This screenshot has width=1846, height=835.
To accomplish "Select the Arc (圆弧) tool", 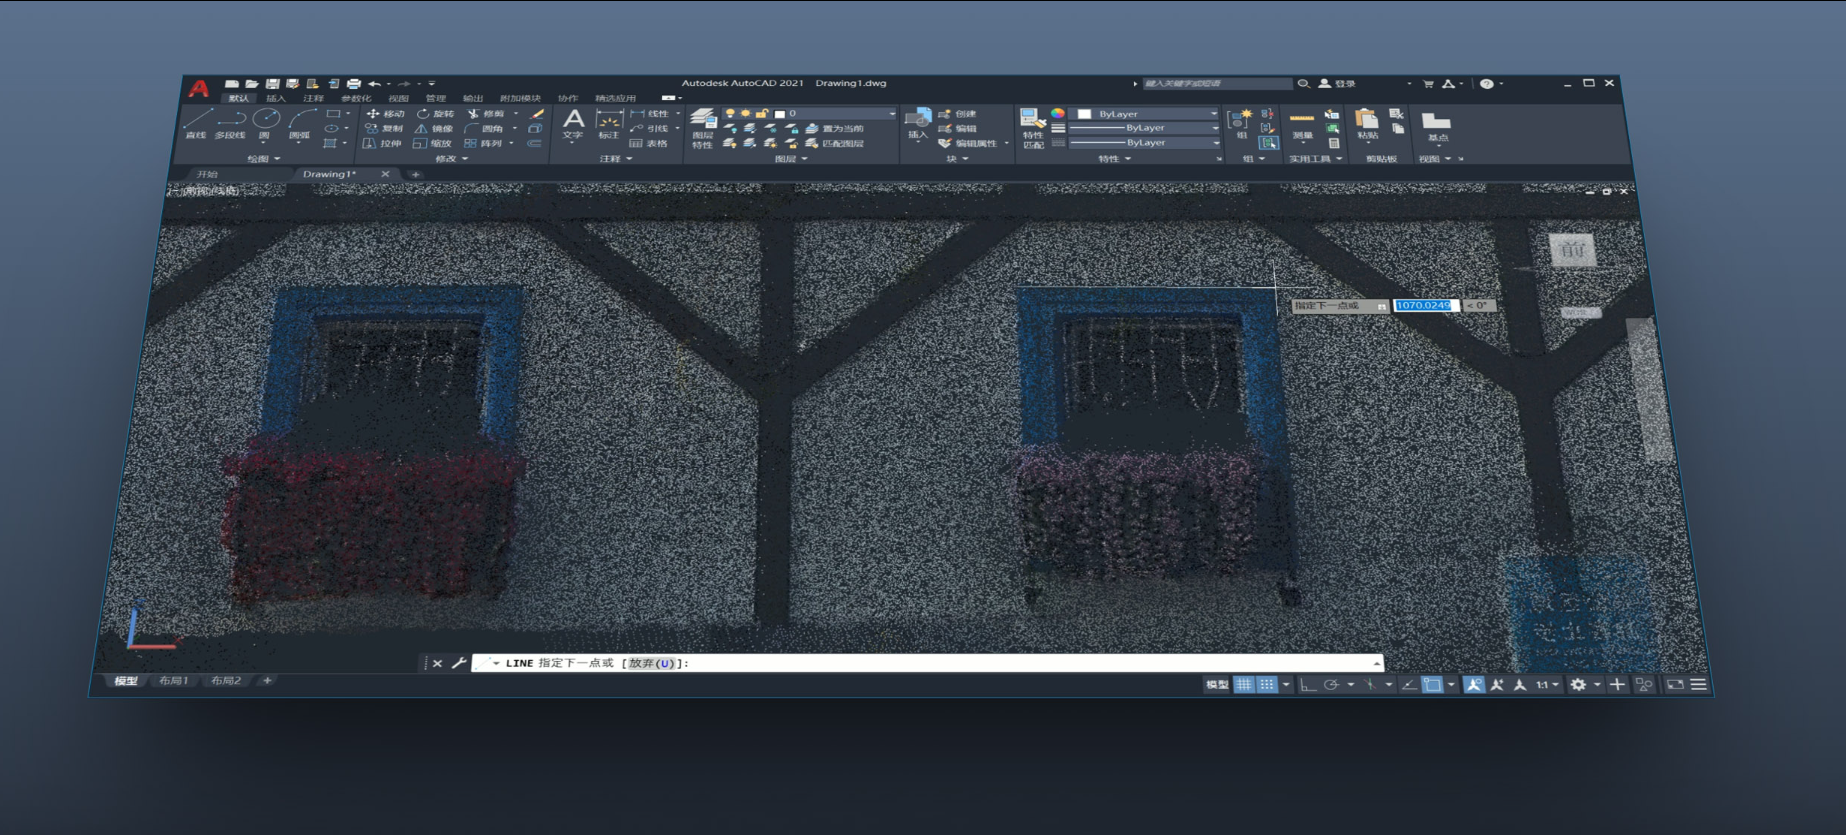I will tap(300, 125).
